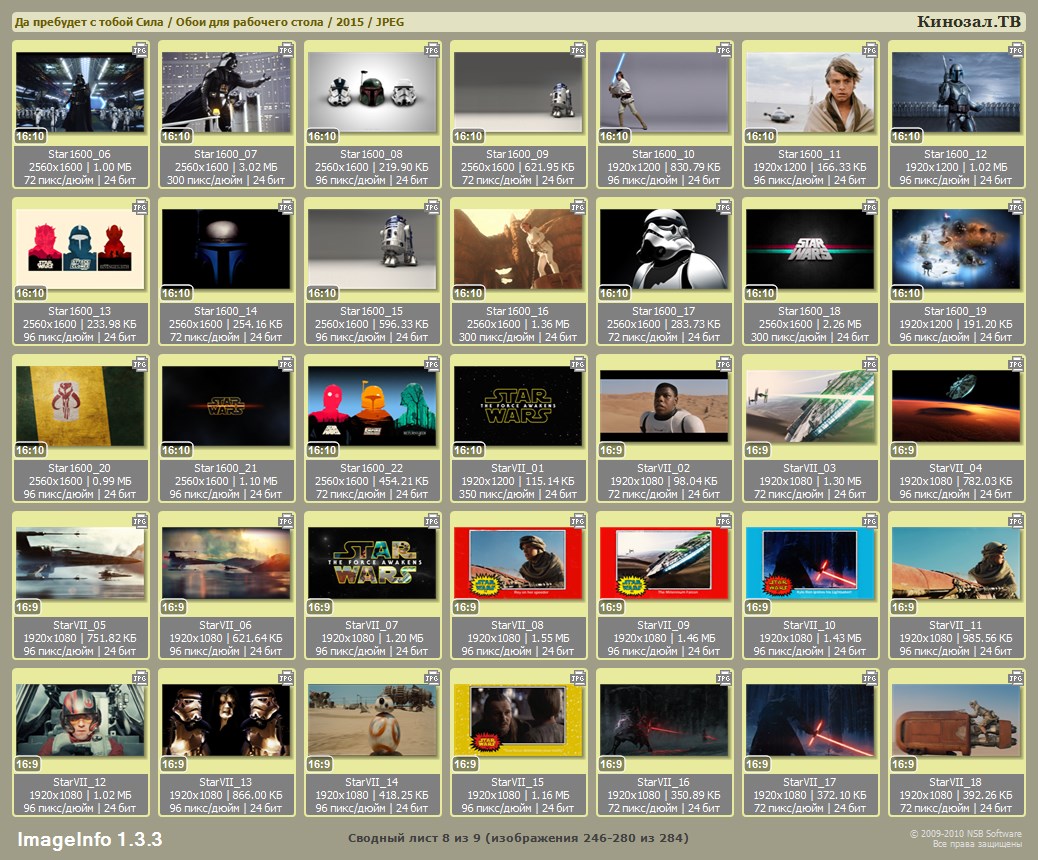The width and height of the screenshot is (1038, 860).
Task: Select the StarVII_07 Force Awakens logo thumbnail
Action: pyautogui.click(x=372, y=563)
